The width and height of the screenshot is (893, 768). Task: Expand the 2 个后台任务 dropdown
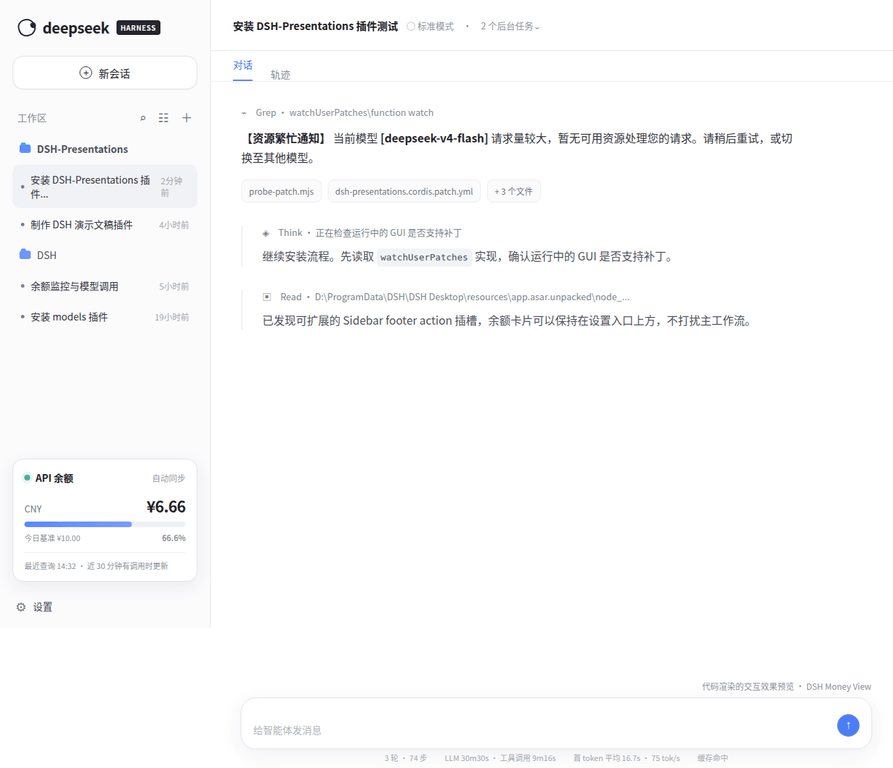pos(510,26)
